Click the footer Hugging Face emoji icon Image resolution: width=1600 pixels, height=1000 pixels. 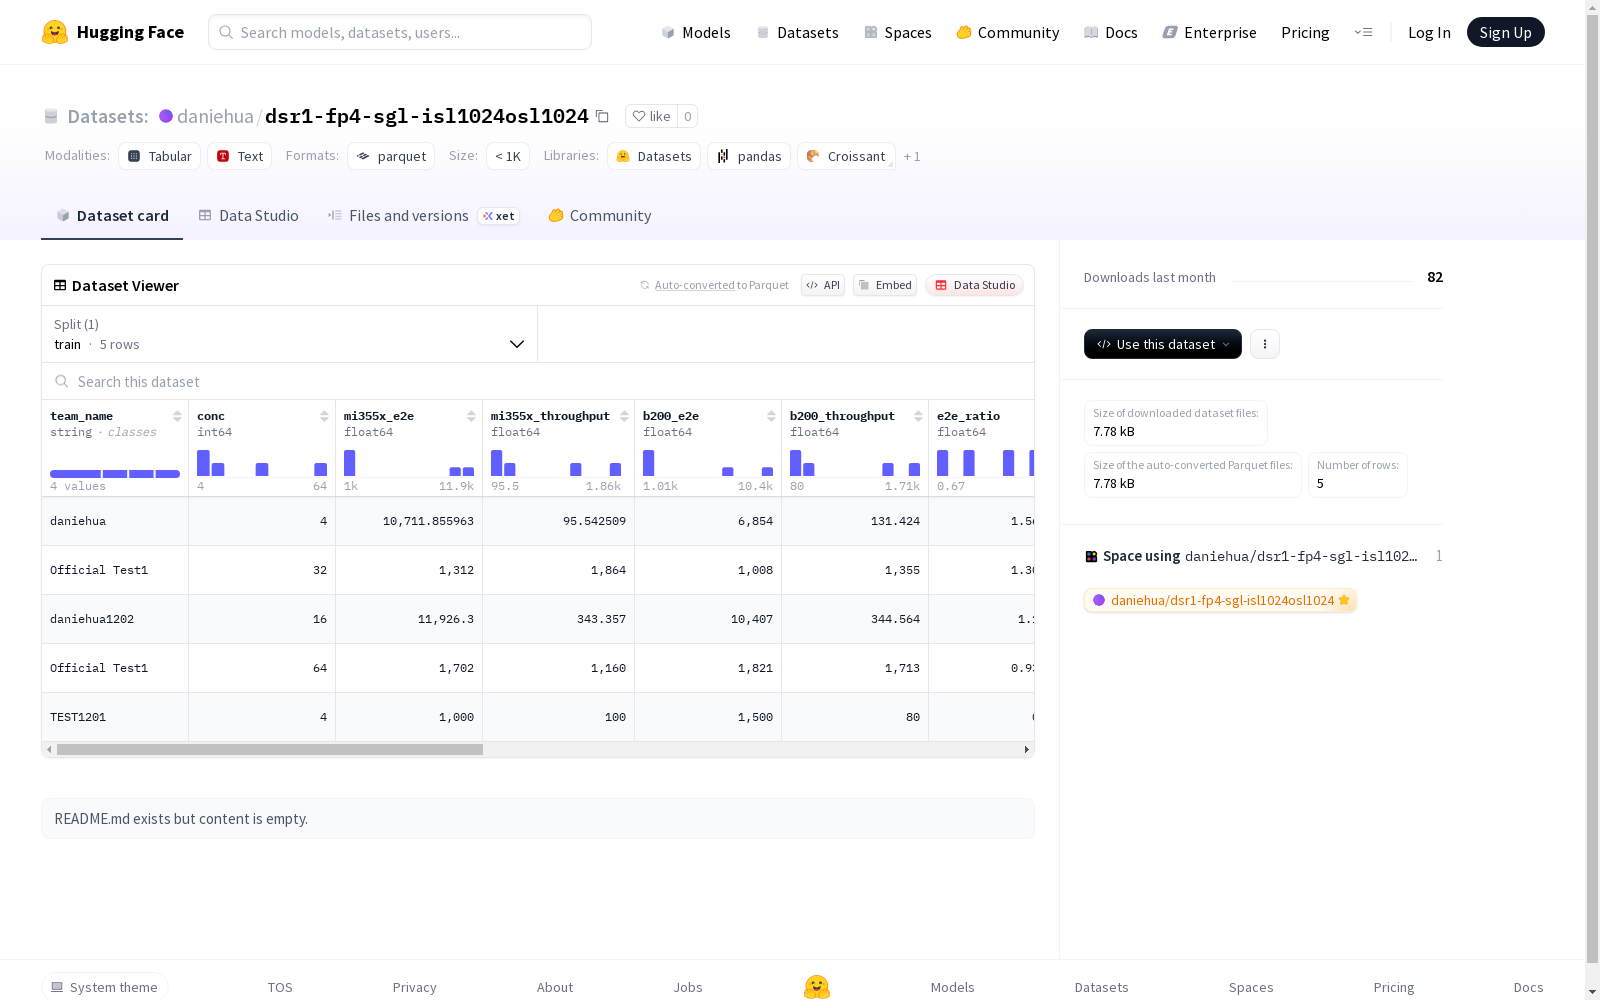817,987
